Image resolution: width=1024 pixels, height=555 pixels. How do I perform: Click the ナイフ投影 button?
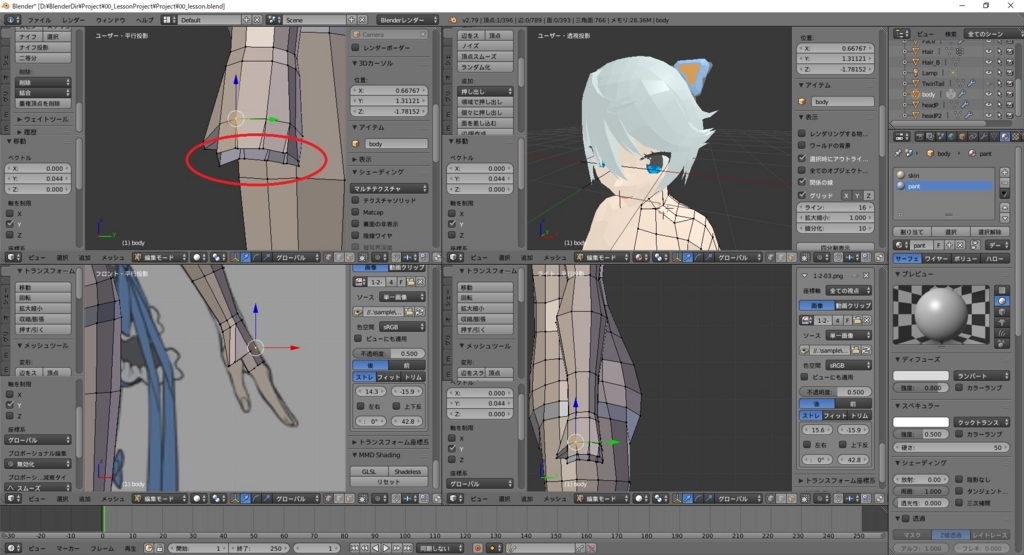(x=43, y=47)
